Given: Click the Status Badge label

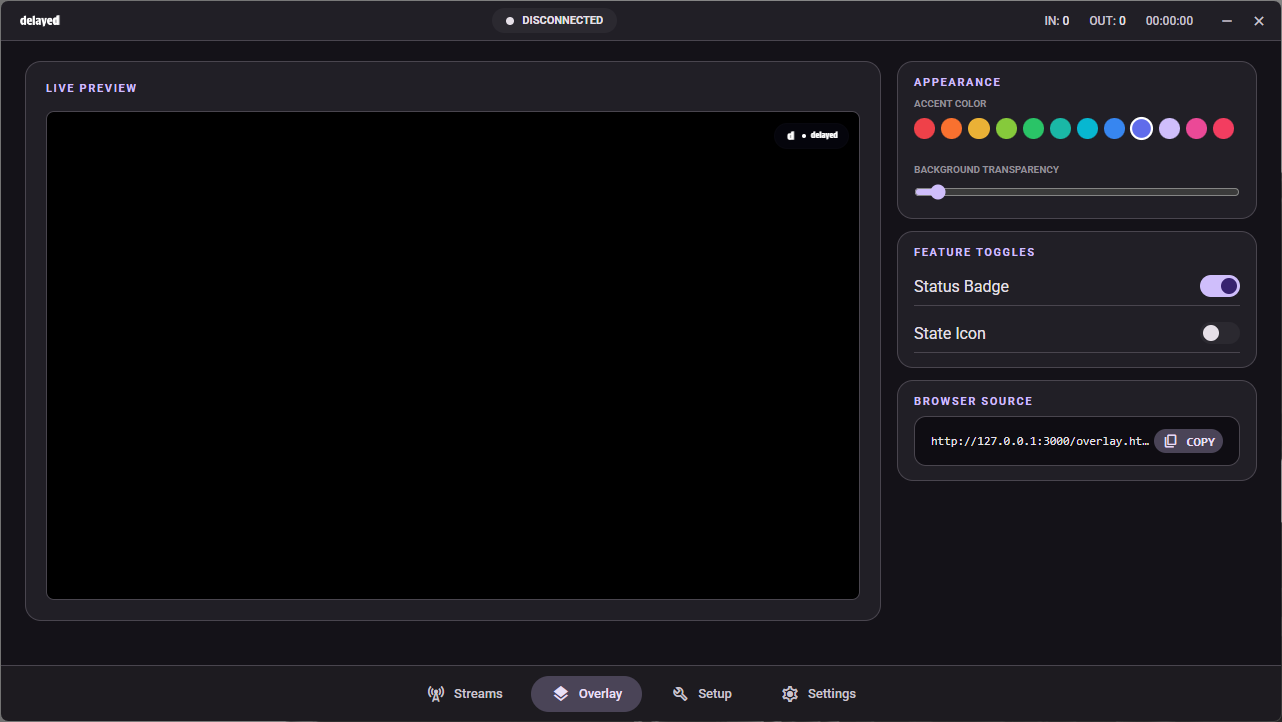Looking at the screenshot, I should pos(961,286).
